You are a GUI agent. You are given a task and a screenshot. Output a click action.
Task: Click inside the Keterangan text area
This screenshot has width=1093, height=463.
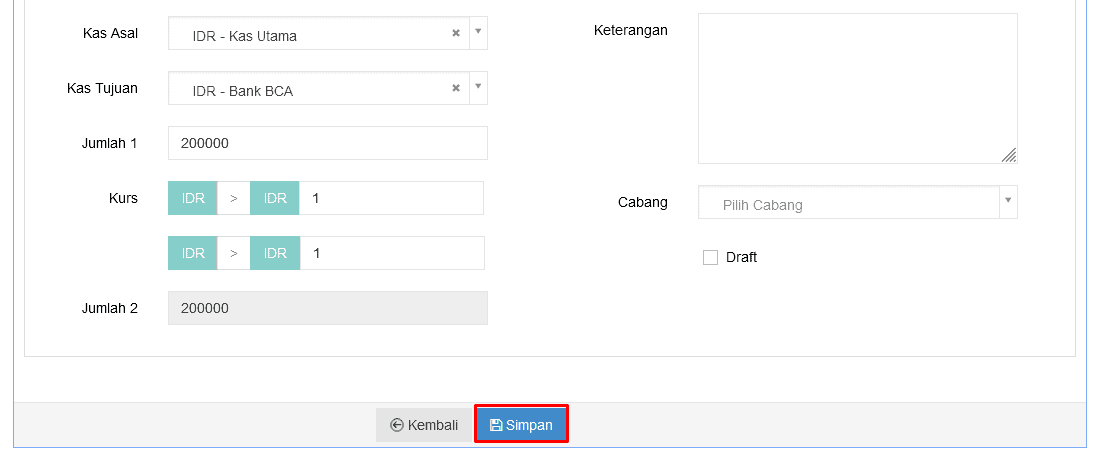(x=856, y=86)
